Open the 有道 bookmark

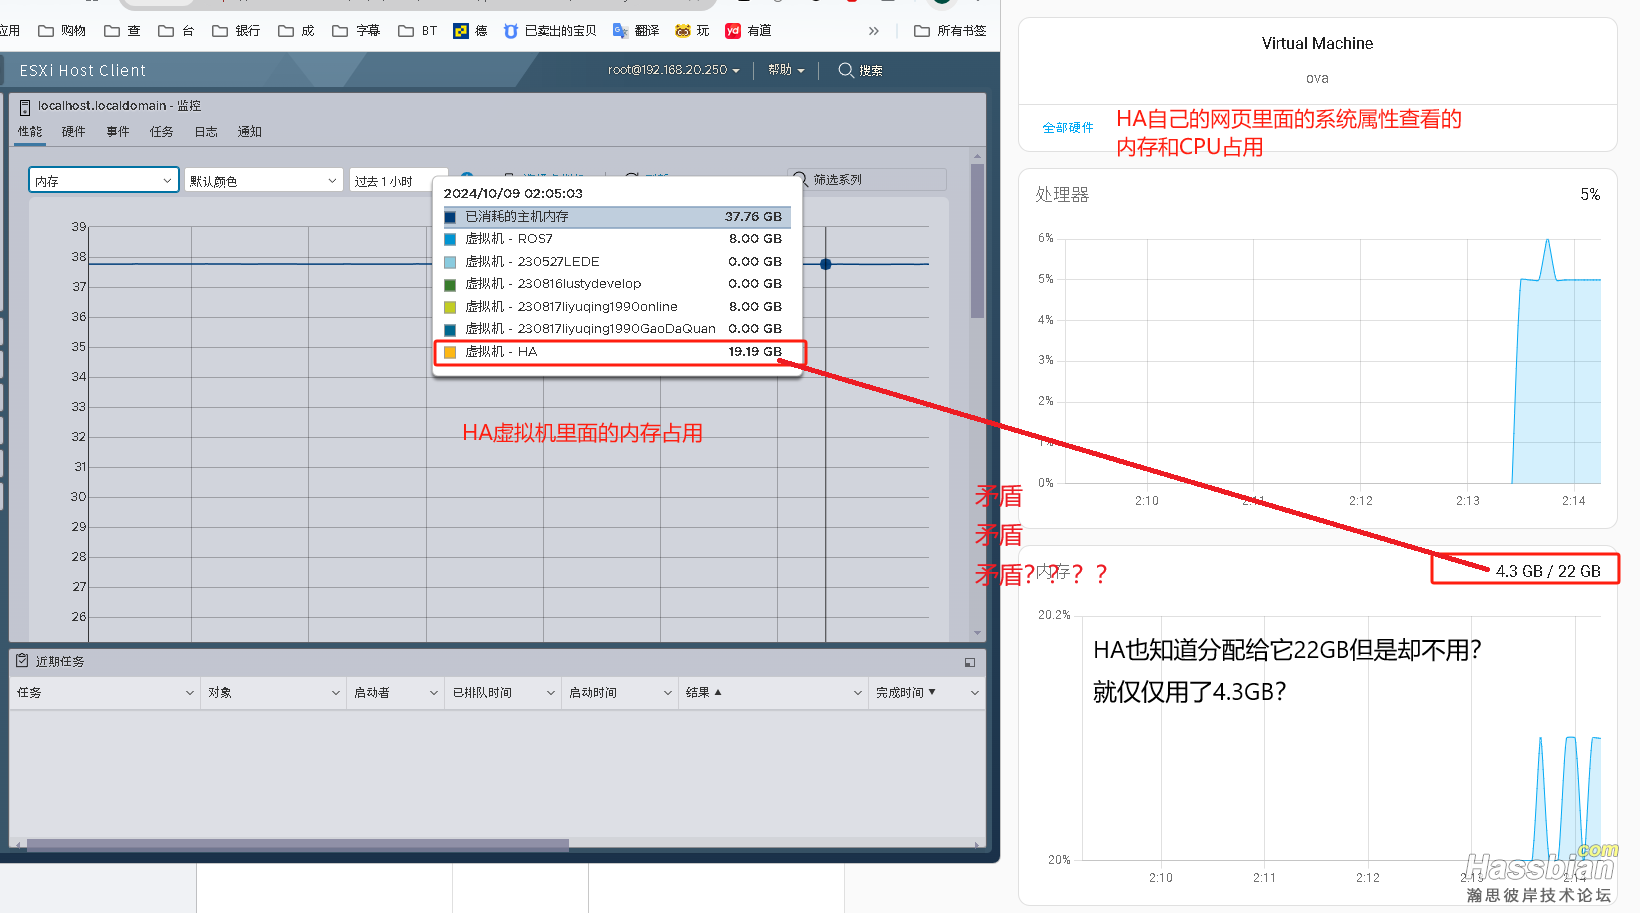749,31
